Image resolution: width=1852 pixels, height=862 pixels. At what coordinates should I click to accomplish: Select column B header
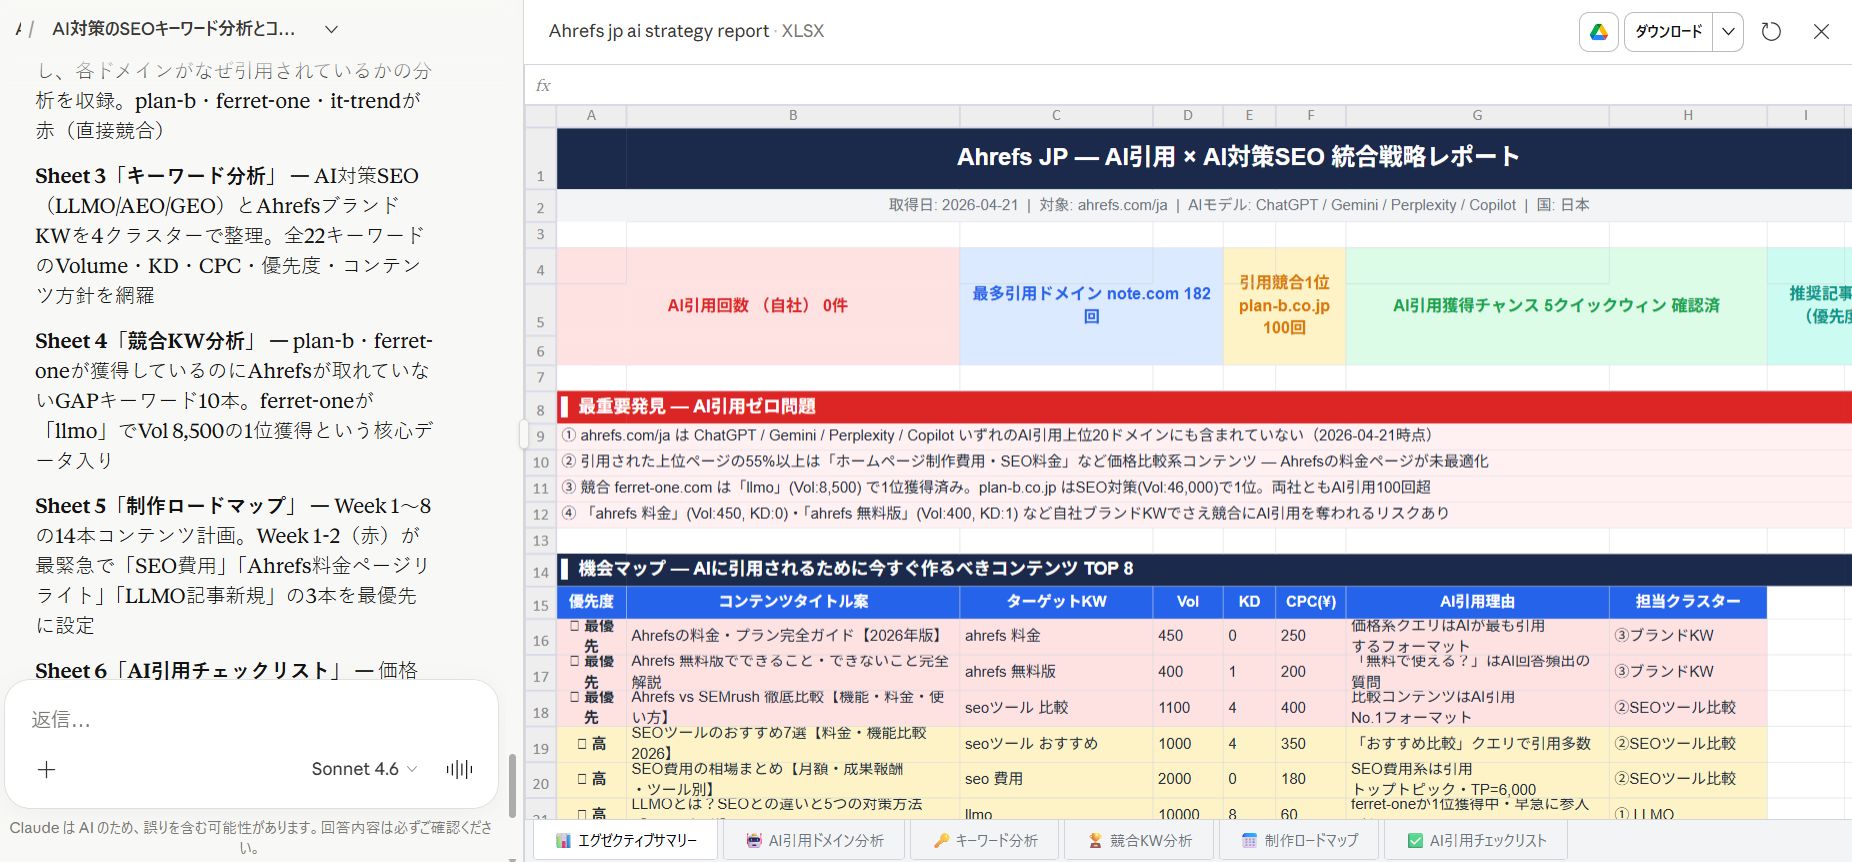coord(793,116)
